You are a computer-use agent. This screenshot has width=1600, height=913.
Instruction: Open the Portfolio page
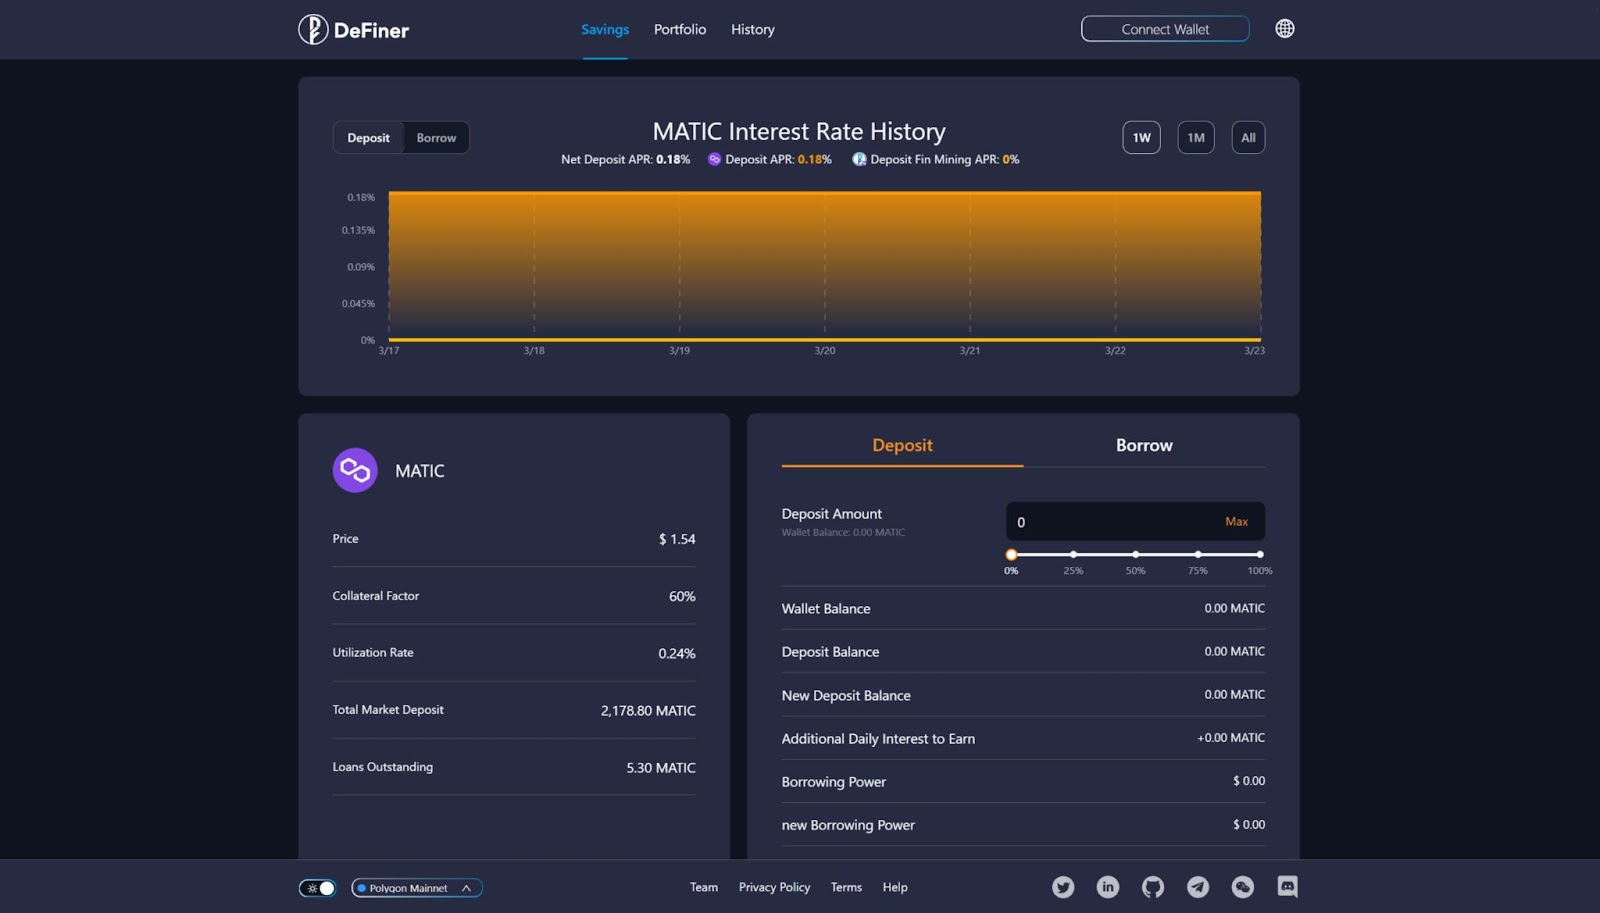tap(680, 30)
